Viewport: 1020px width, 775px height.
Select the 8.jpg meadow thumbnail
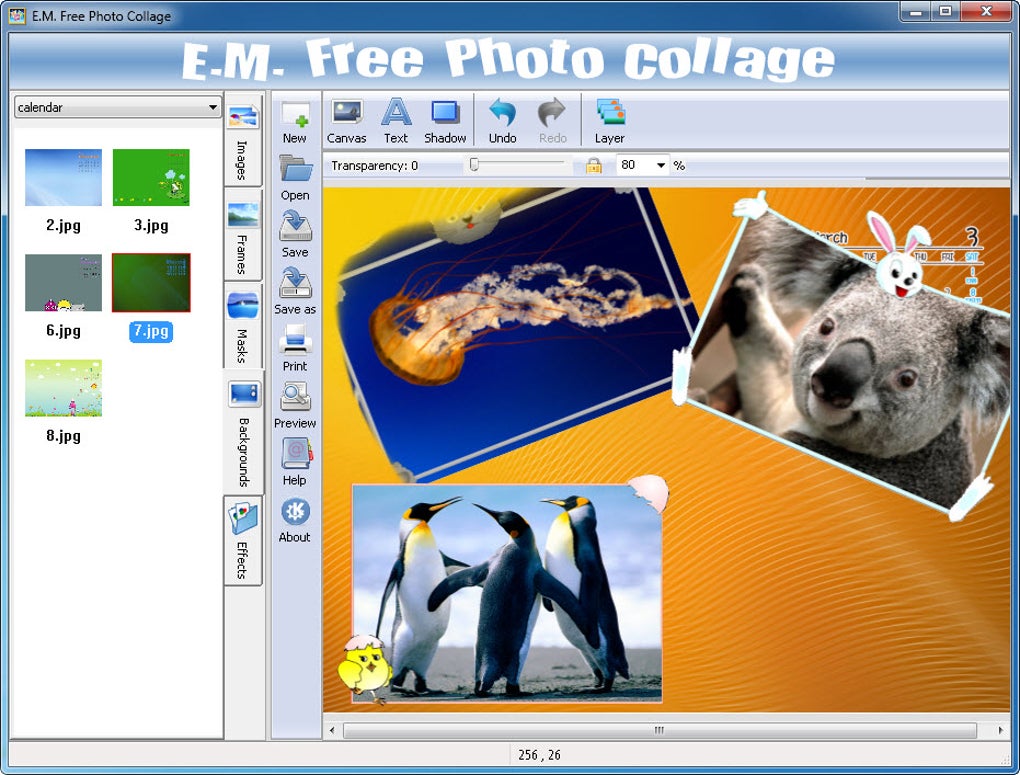click(x=63, y=388)
